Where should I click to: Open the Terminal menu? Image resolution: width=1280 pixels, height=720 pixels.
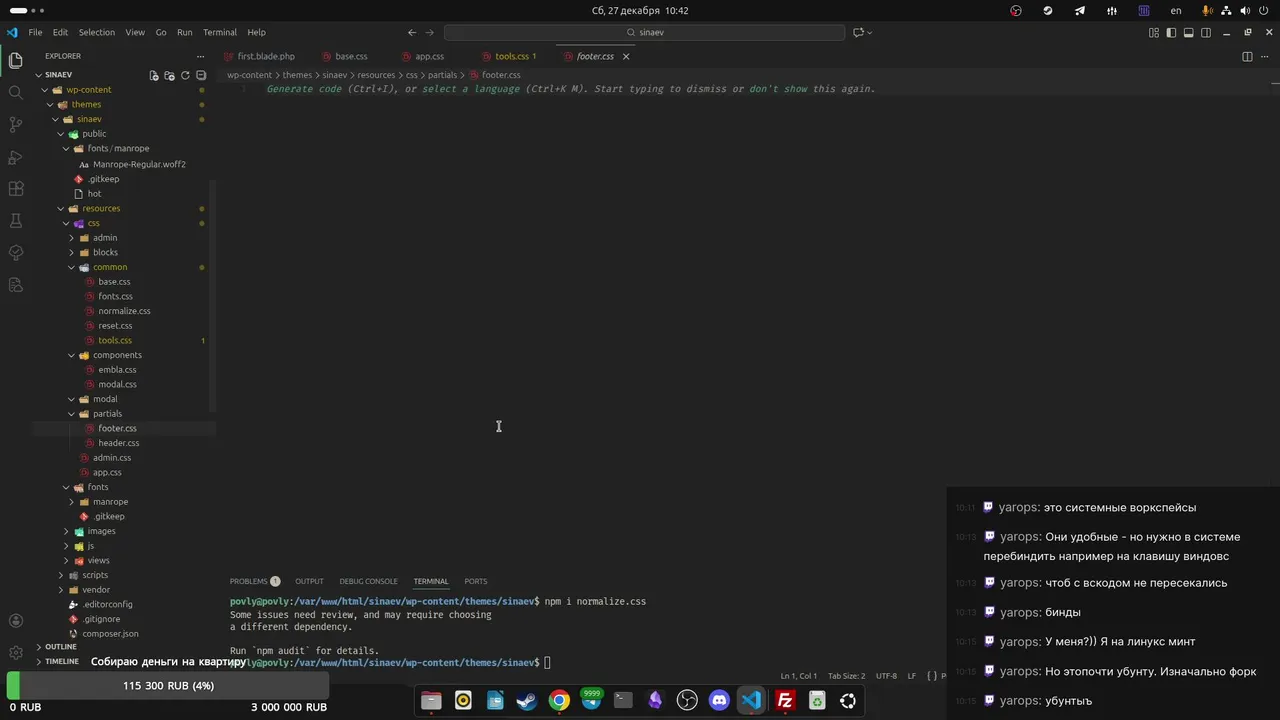(x=220, y=32)
